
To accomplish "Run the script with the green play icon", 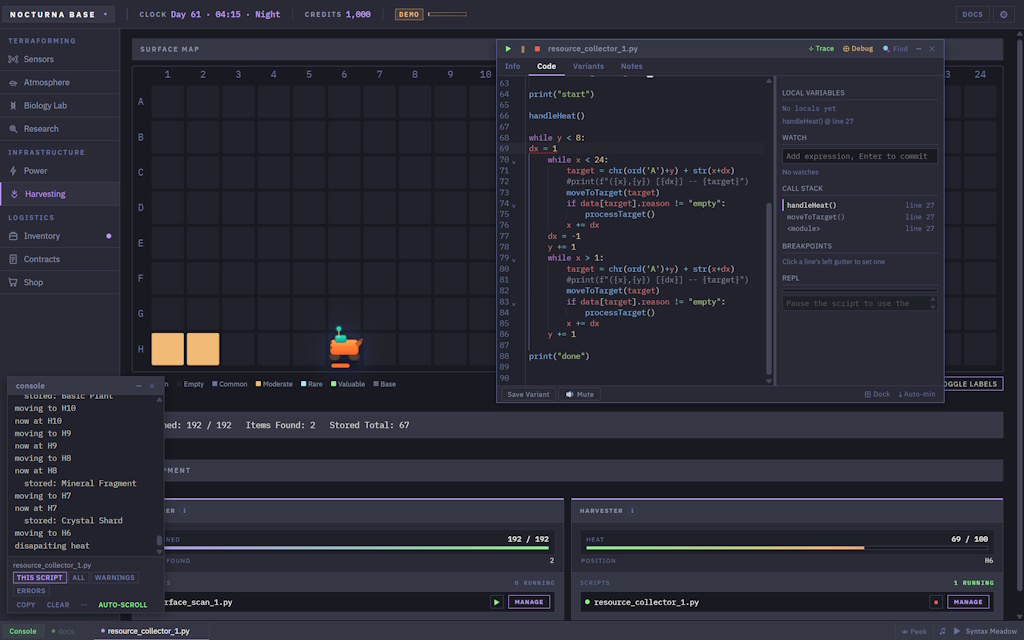I will [x=508, y=49].
